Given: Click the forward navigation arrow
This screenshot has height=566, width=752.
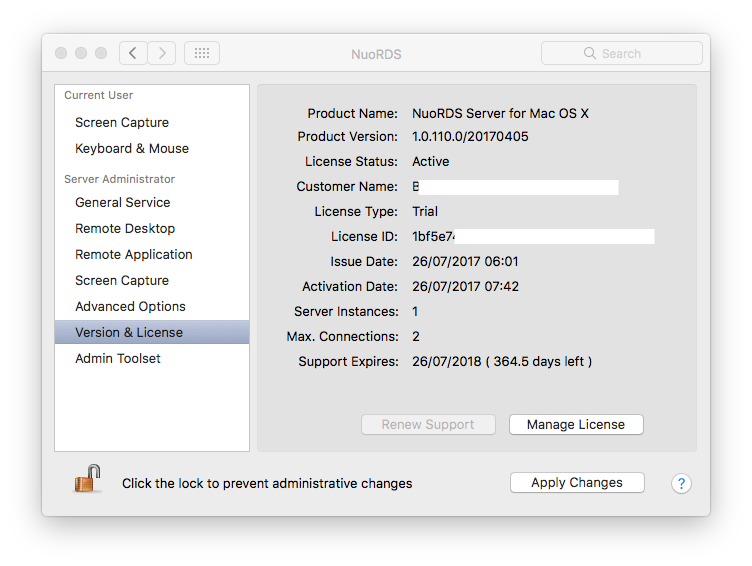Looking at the screenshot, I should tap(162, 53).
